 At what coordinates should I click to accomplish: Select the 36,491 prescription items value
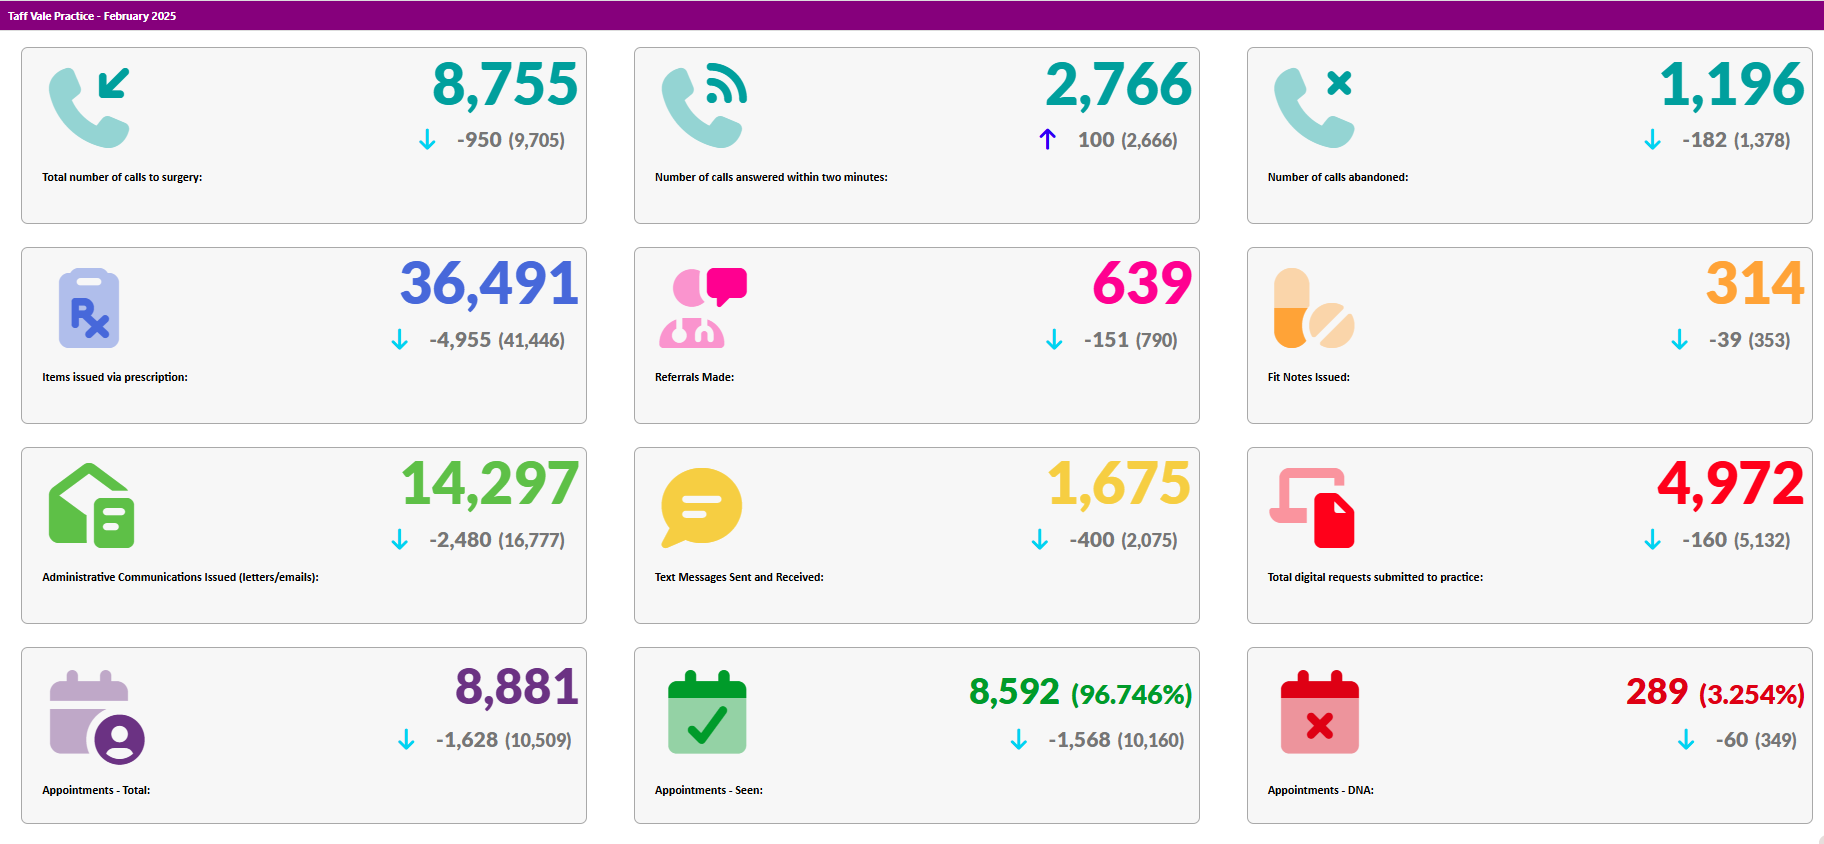pos(488,284)
